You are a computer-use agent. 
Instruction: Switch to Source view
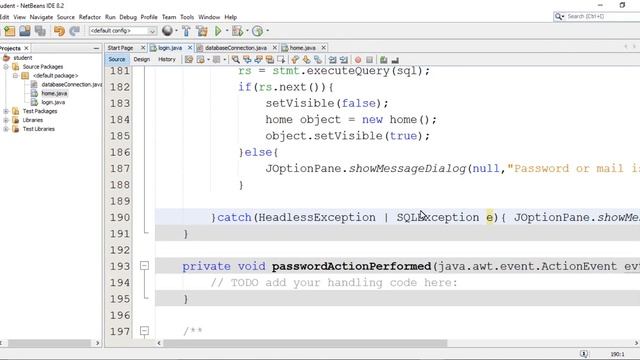tap(117, 60)
